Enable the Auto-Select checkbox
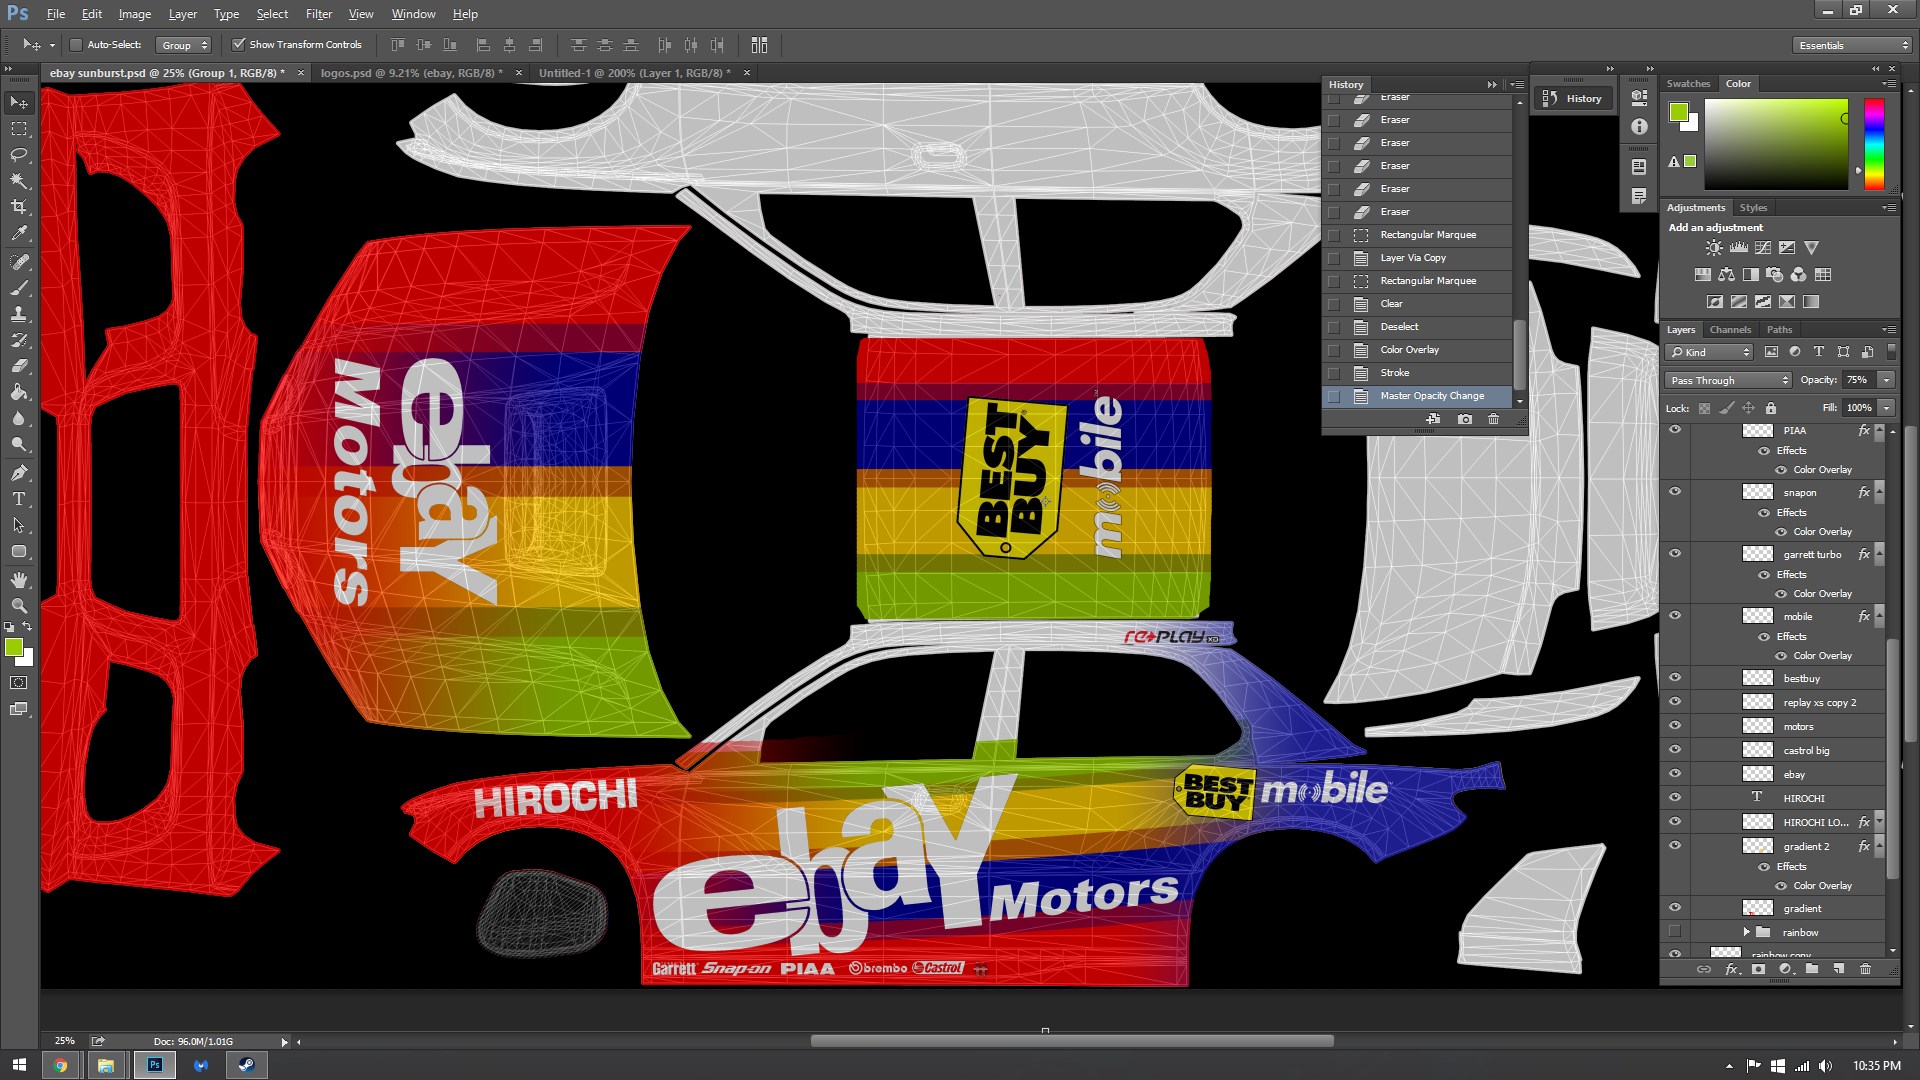The width and height of the screenshot is (1920, 1080). click(76, 45)
